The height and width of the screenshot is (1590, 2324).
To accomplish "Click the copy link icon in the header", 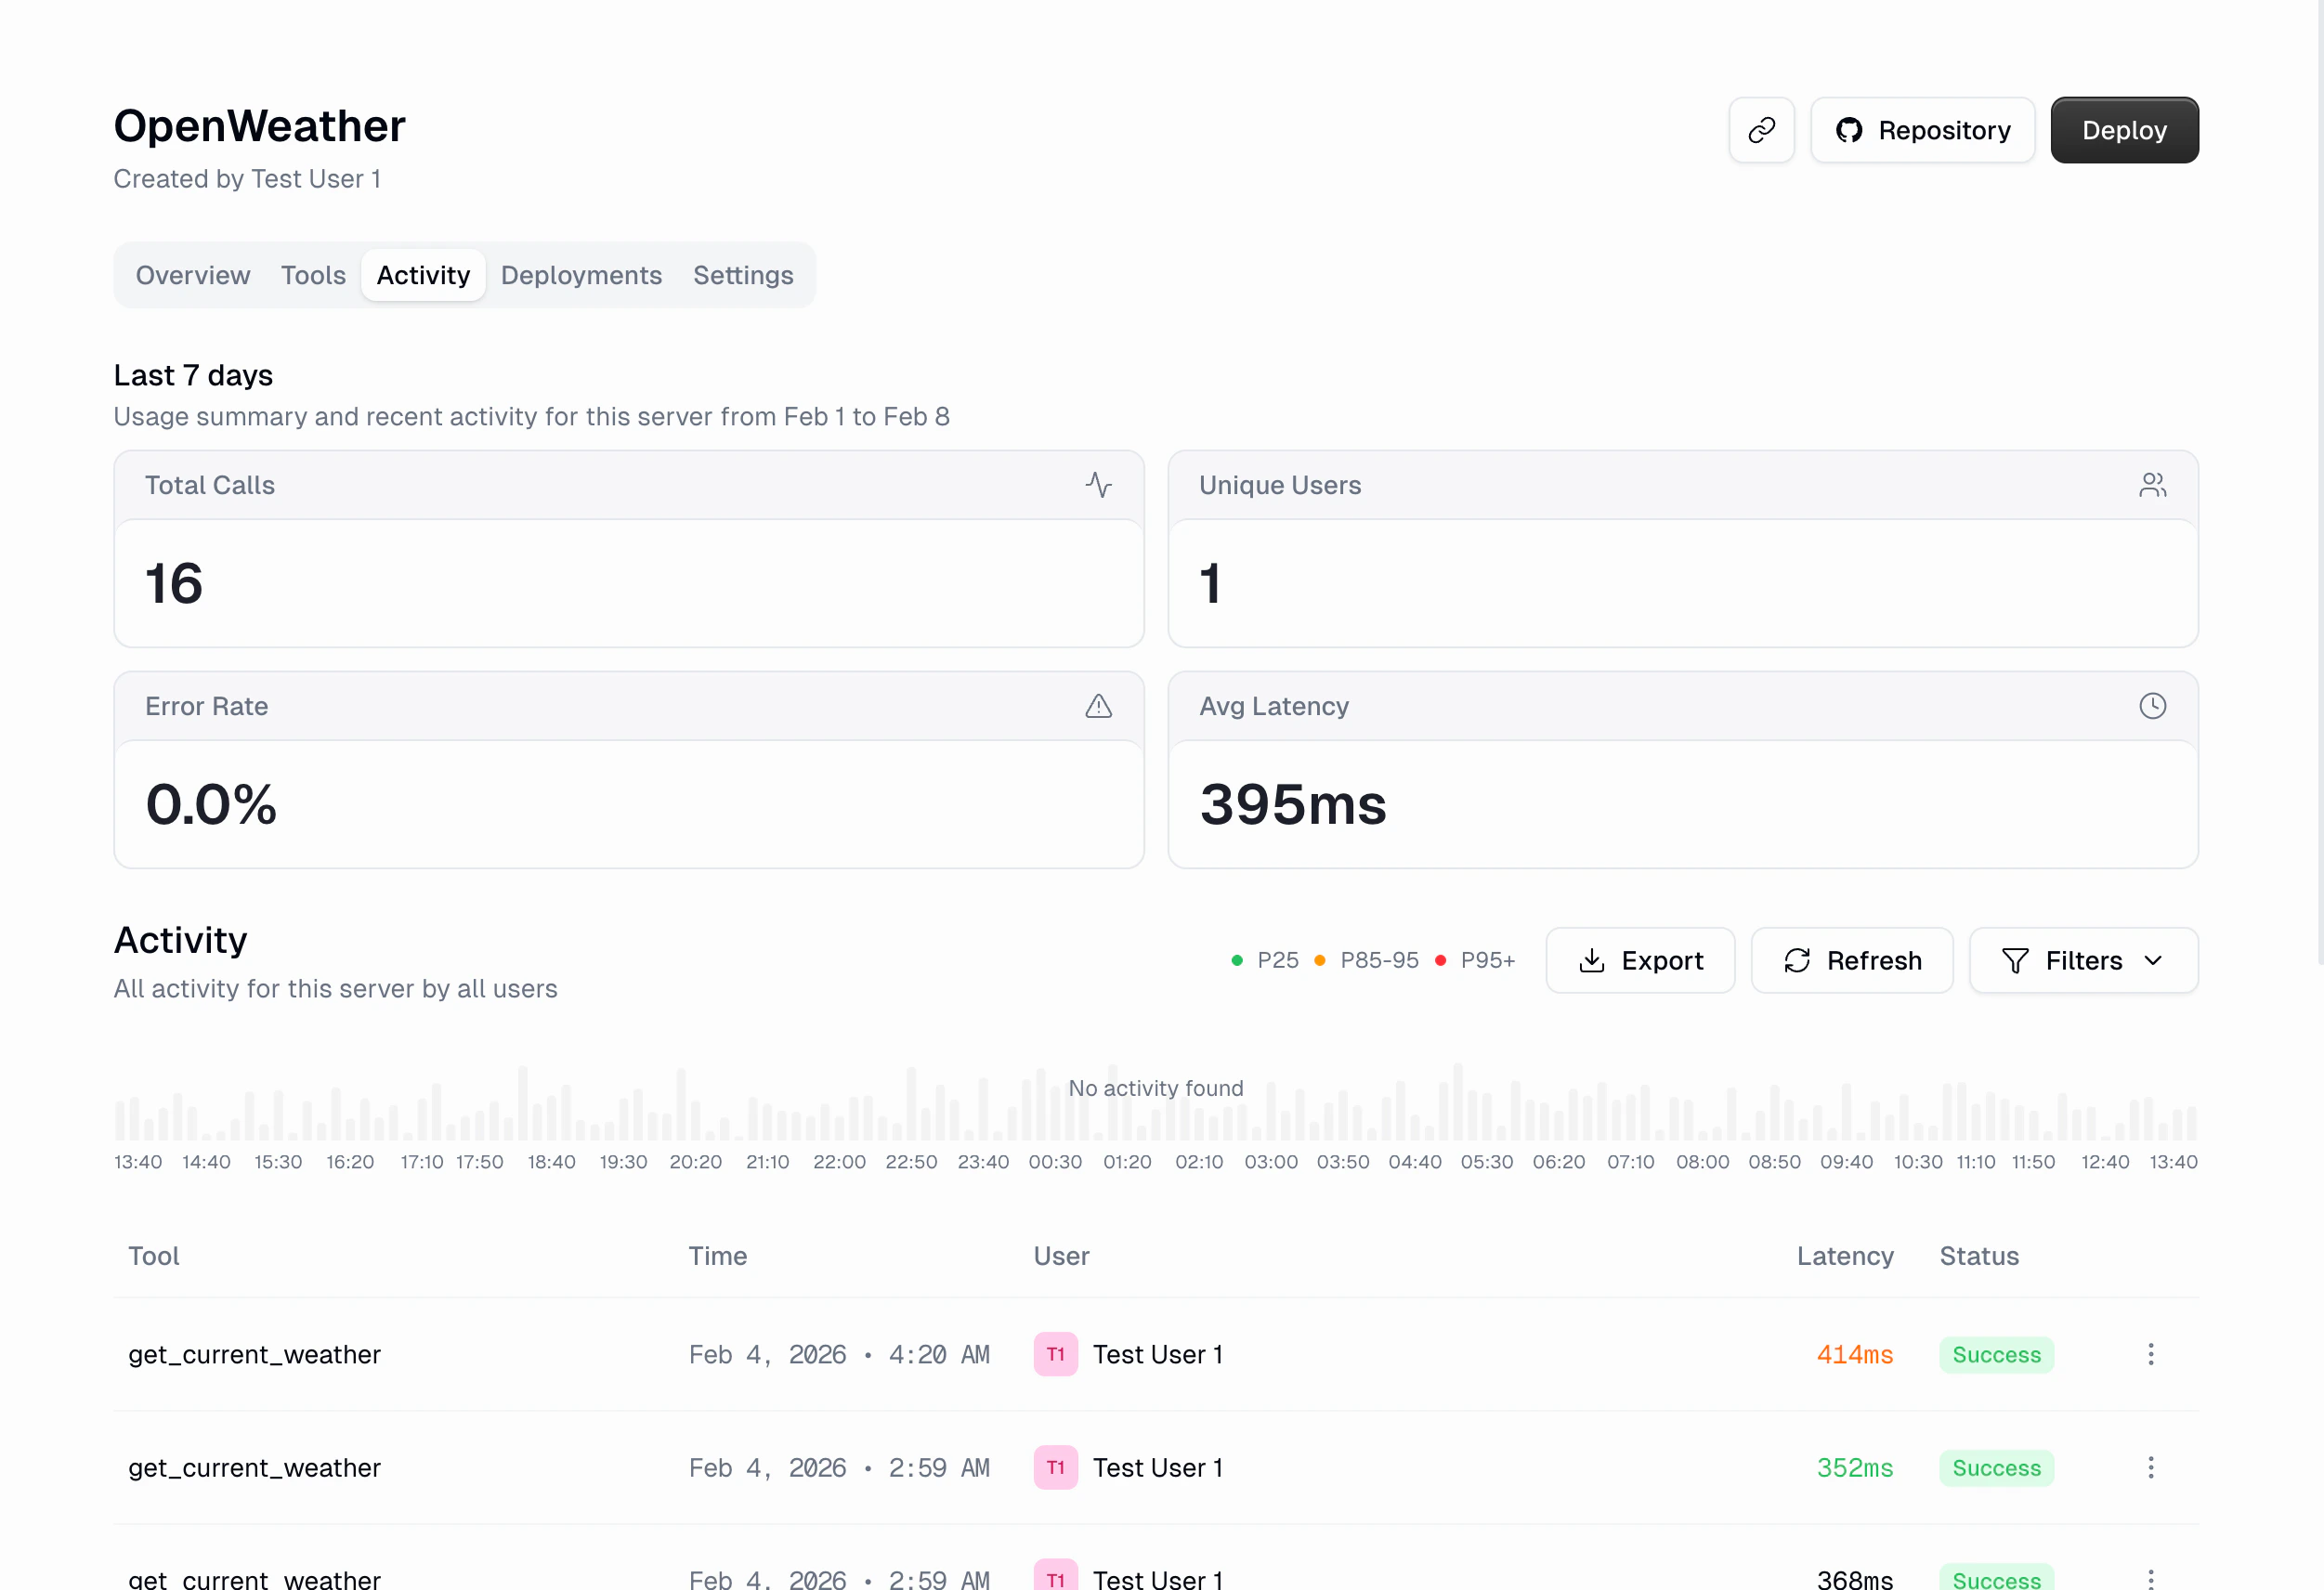I will pyautogui.click(x=1761, y=129).
